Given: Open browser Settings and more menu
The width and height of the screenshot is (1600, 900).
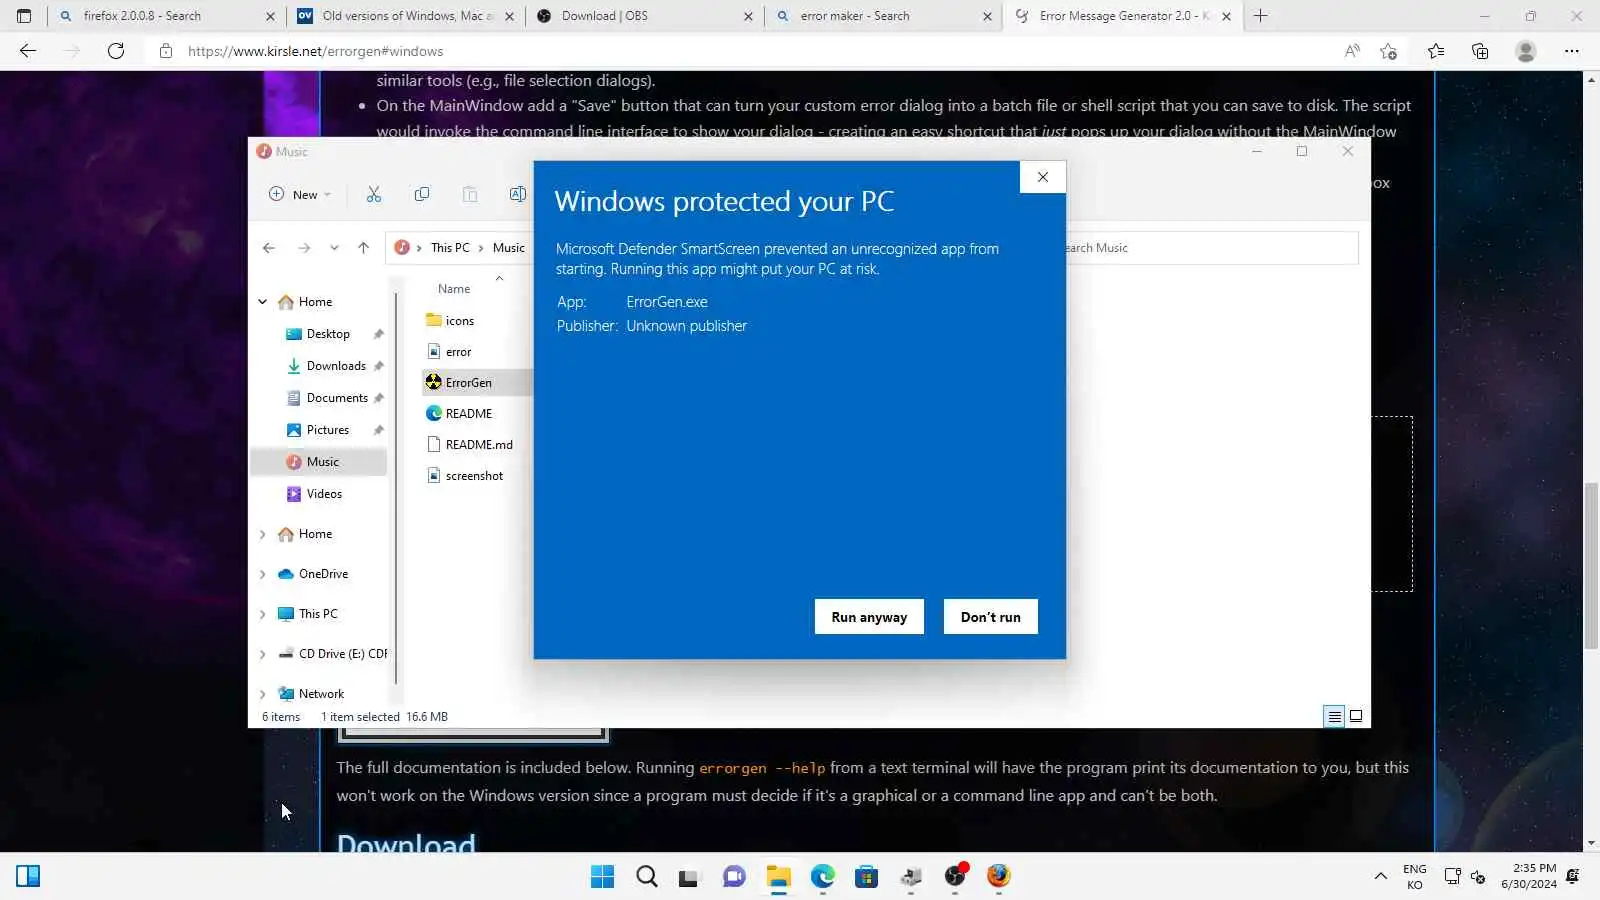Looking at the screenshot, I should [1572, 51].
